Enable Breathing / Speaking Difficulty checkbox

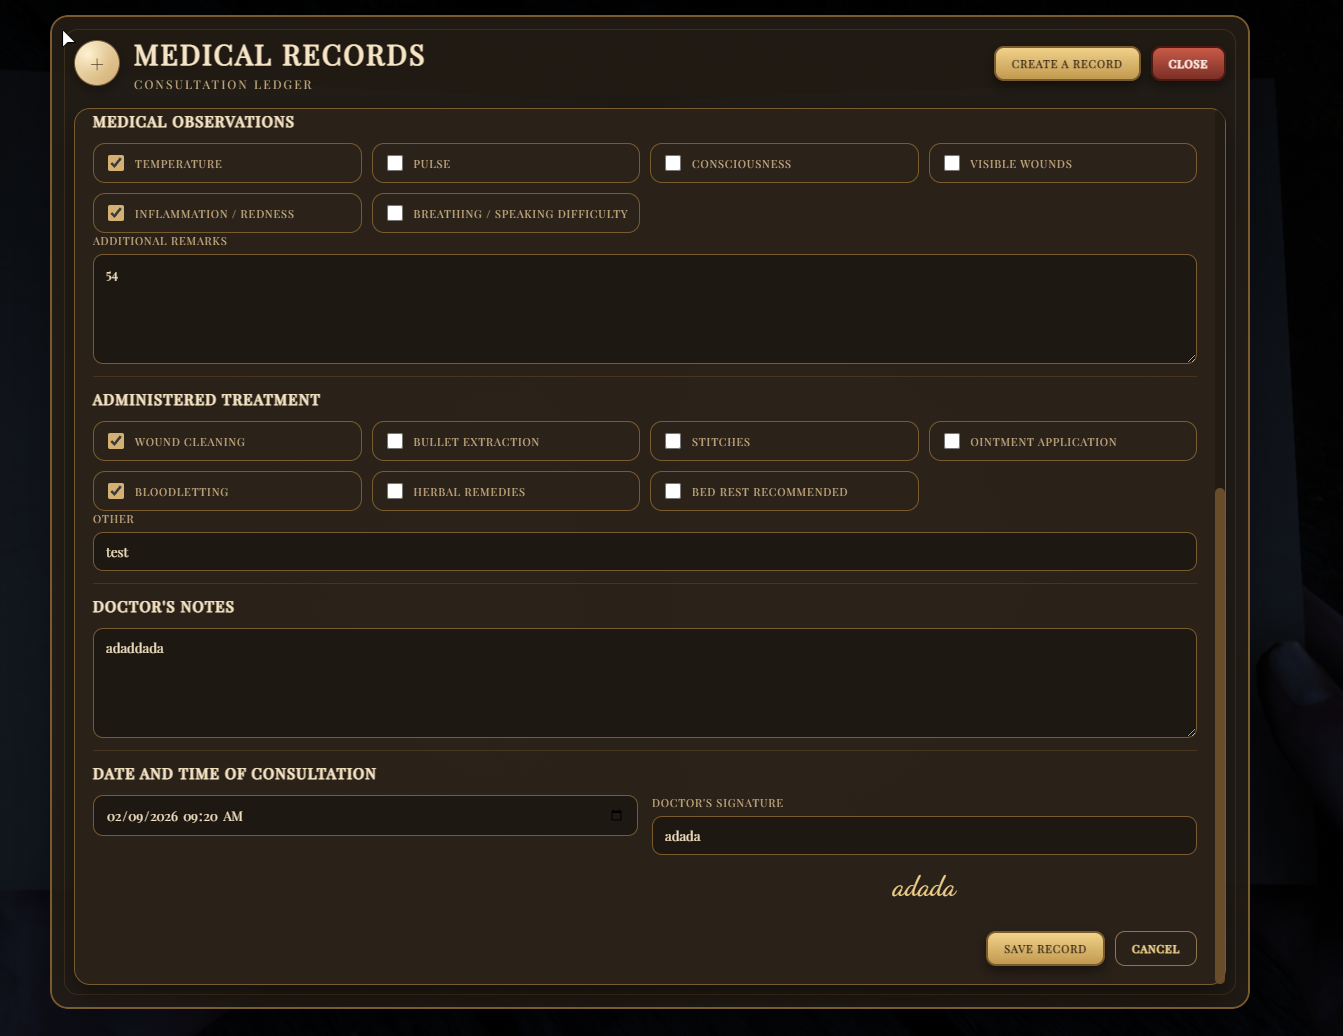pos(395,213)
